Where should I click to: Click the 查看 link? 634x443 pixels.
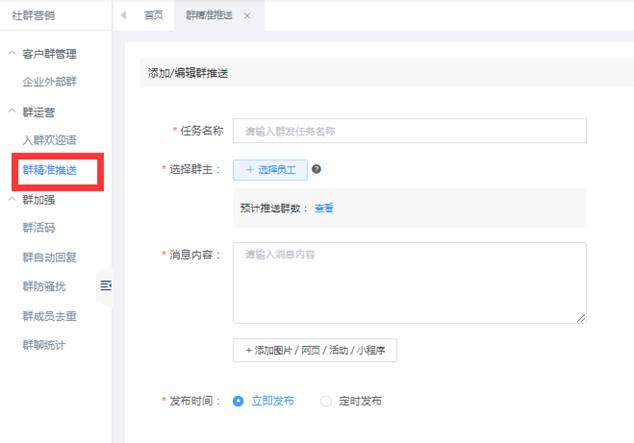(324, 208)
